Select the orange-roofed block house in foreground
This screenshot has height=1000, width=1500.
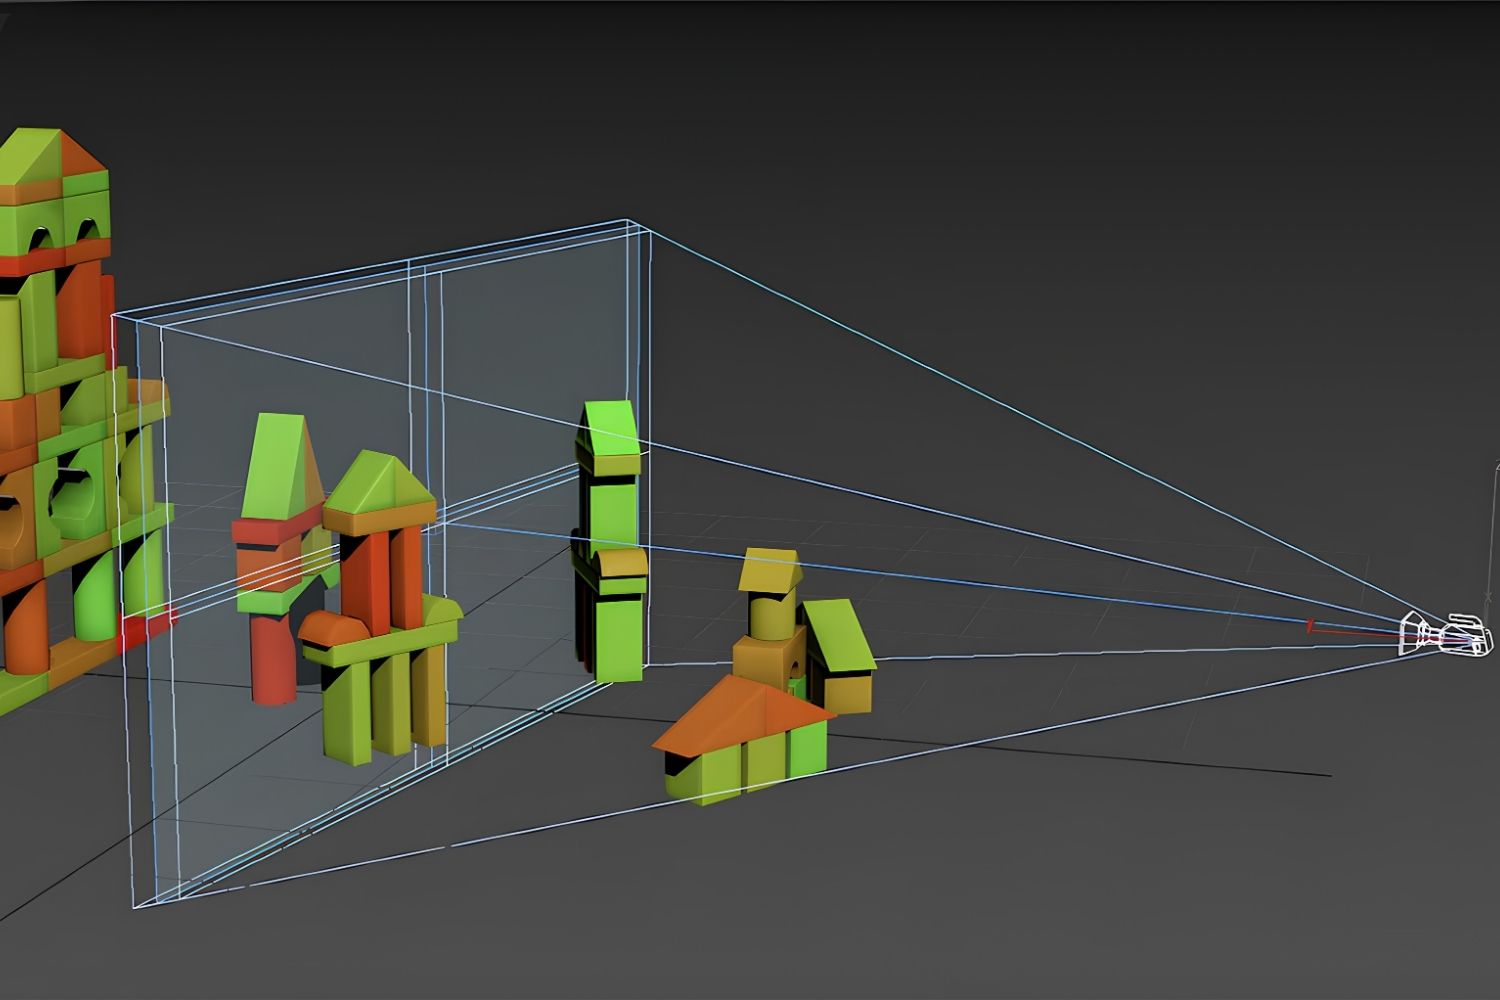(x=744, y=739)
